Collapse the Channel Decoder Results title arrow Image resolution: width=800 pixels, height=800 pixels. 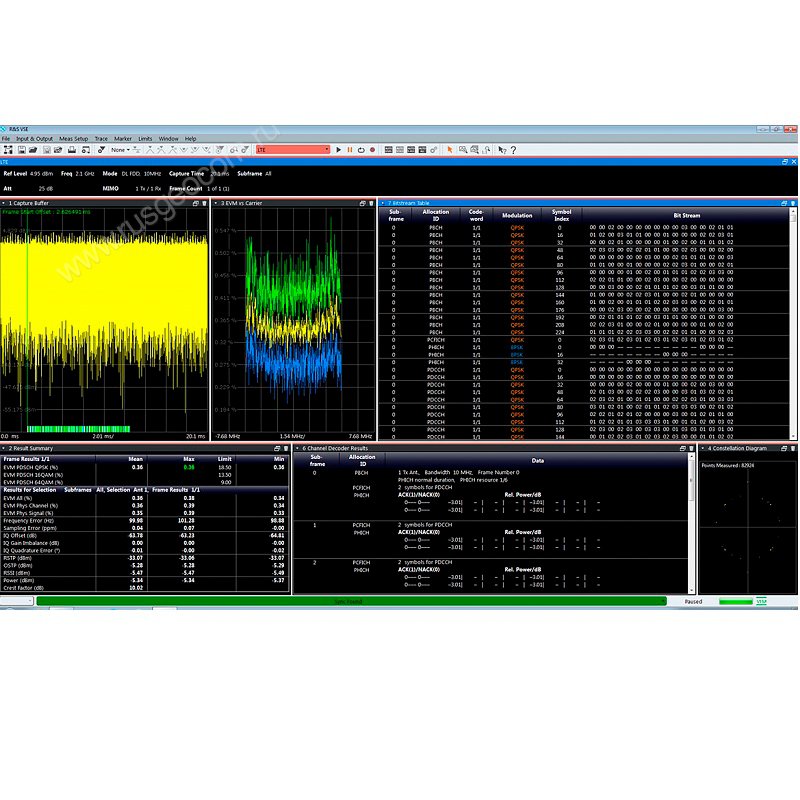(297, 448)
